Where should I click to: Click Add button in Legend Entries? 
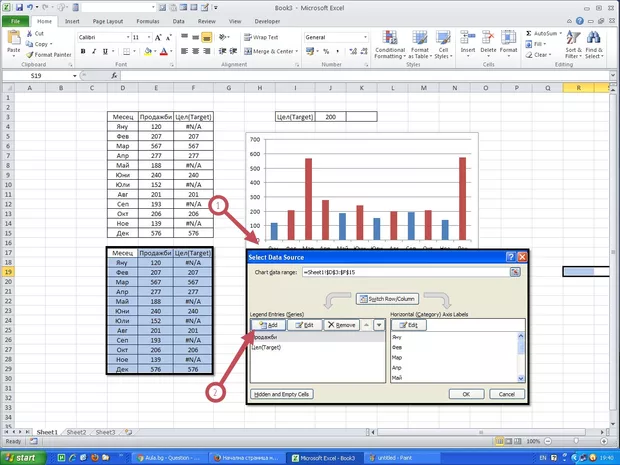(268, 325)
